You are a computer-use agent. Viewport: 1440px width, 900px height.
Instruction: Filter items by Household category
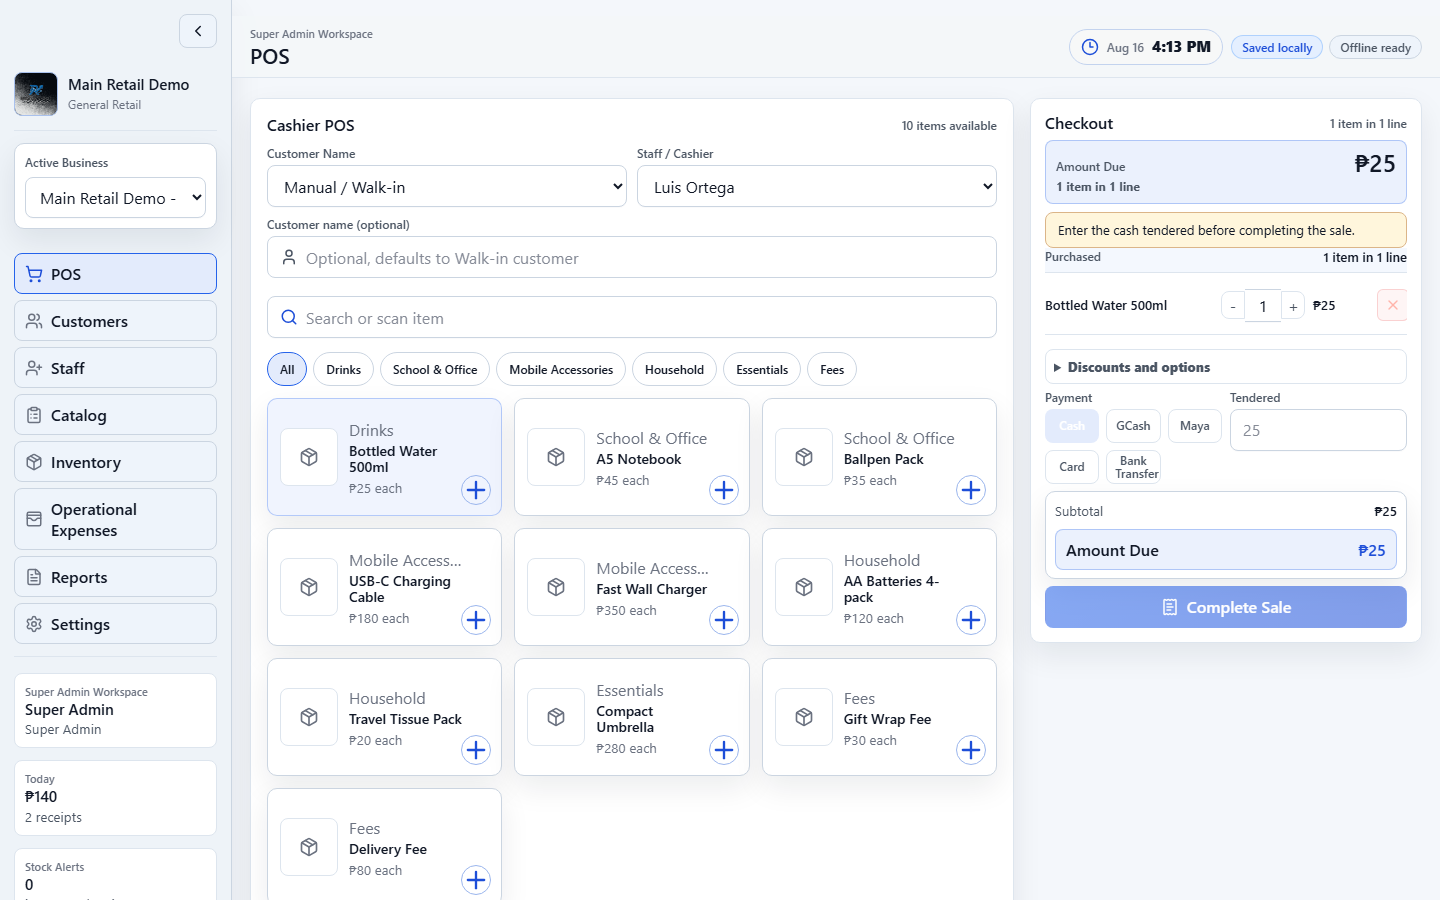(x=674, y=369)
